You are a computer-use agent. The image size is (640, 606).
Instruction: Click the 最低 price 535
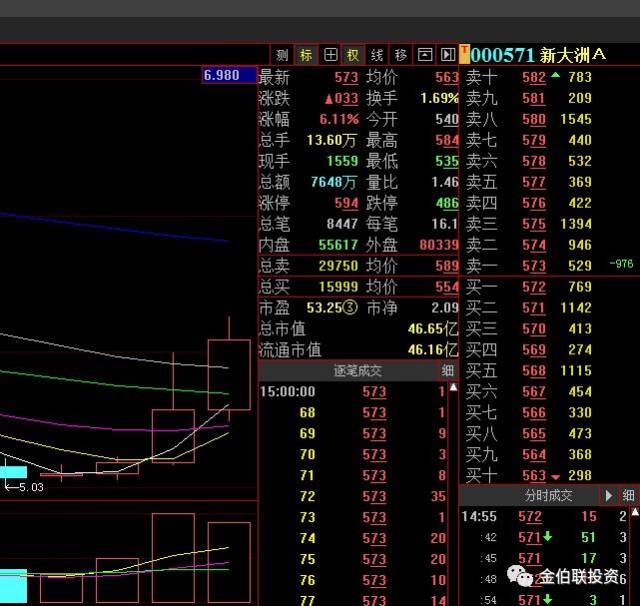pos(447,161)
